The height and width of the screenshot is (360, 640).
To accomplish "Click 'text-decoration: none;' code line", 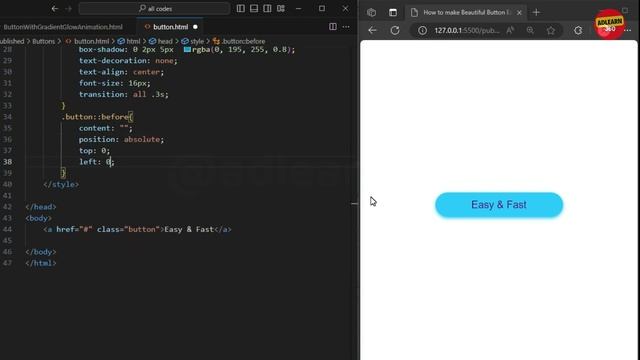I will [128, 60].
